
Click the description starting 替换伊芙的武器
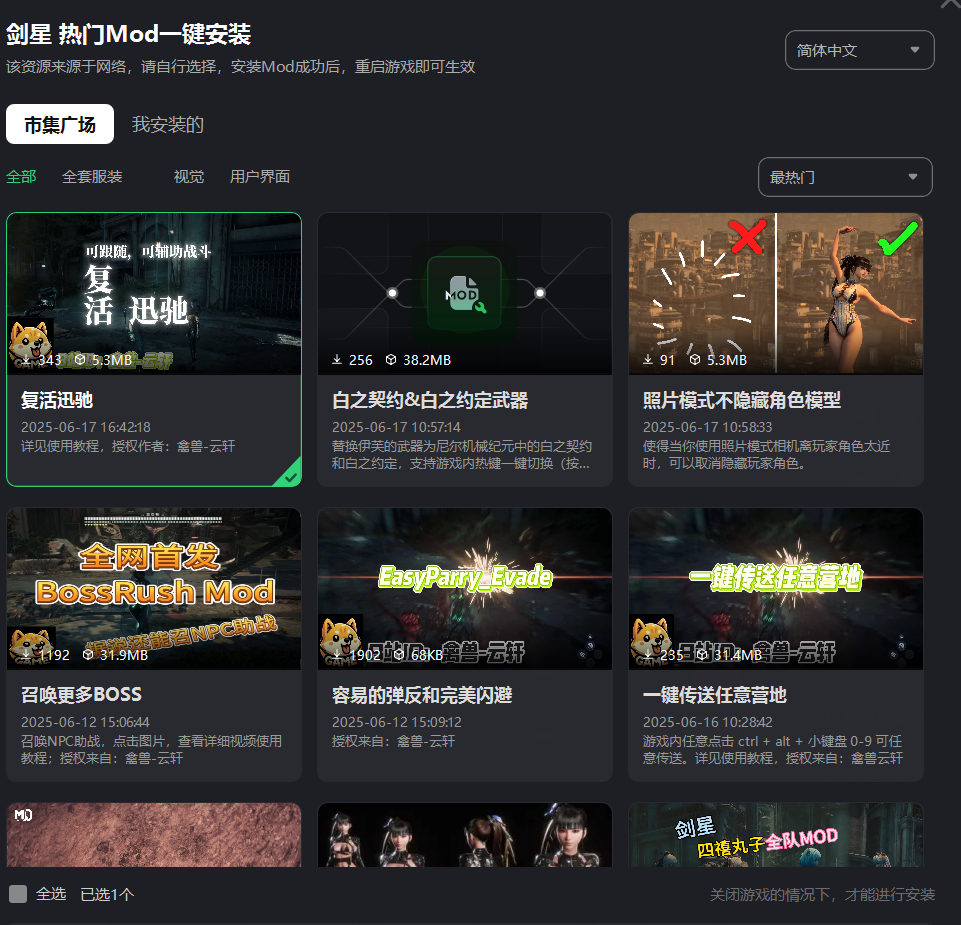point(462,454)
